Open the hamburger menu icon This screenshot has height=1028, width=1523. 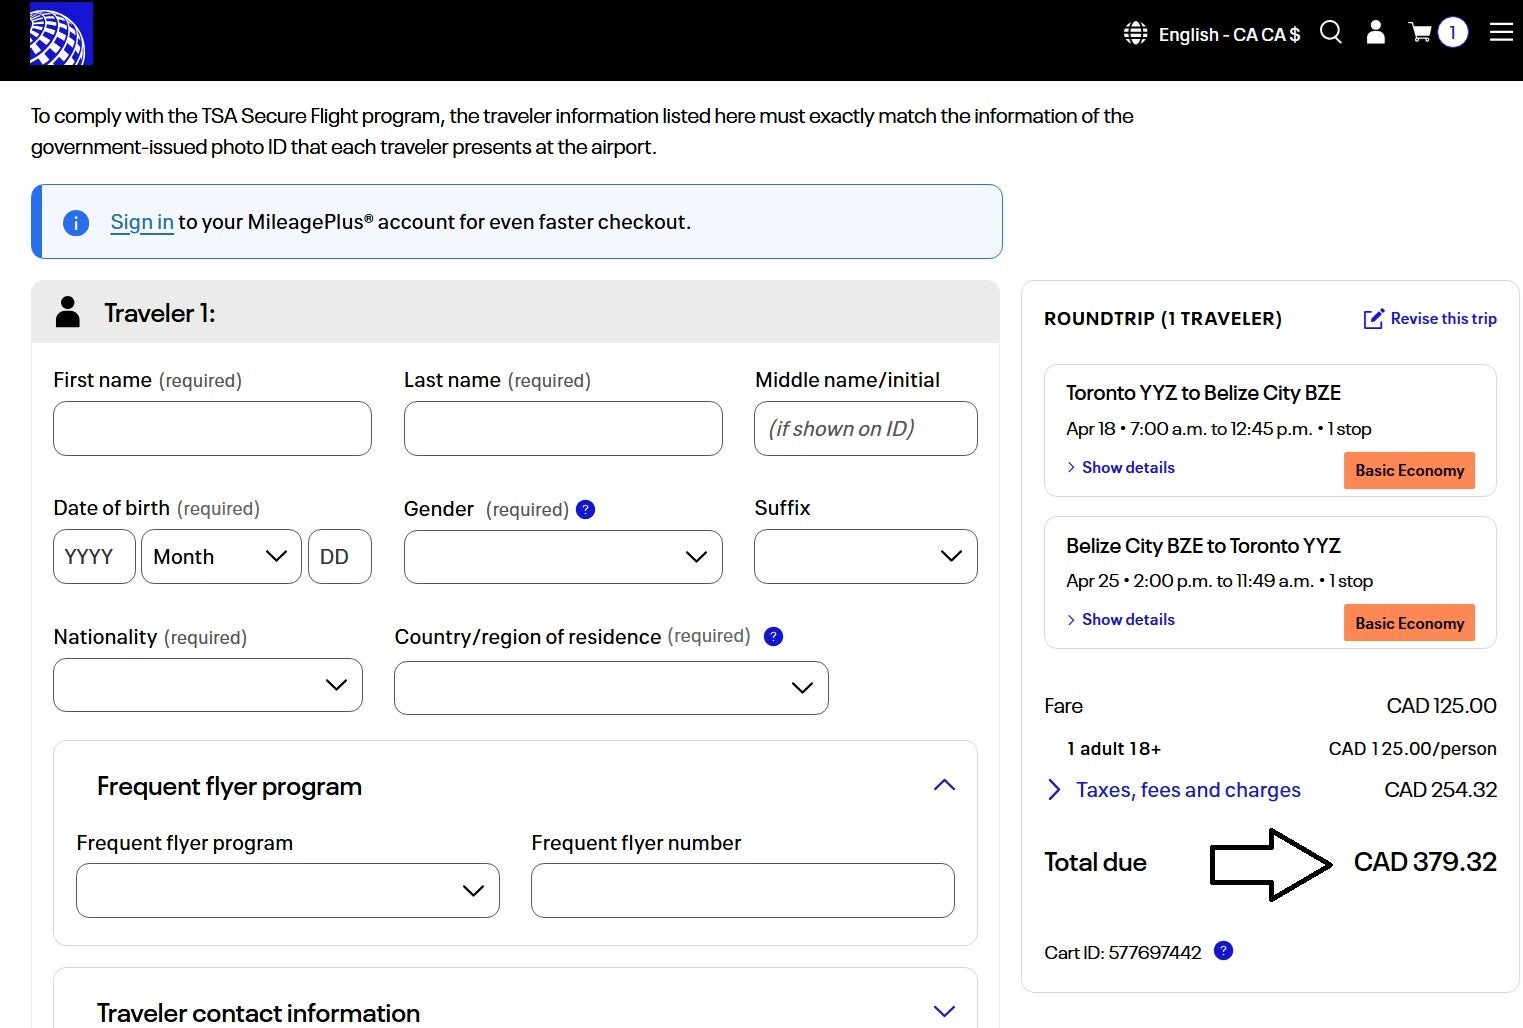pos(1500,33)
